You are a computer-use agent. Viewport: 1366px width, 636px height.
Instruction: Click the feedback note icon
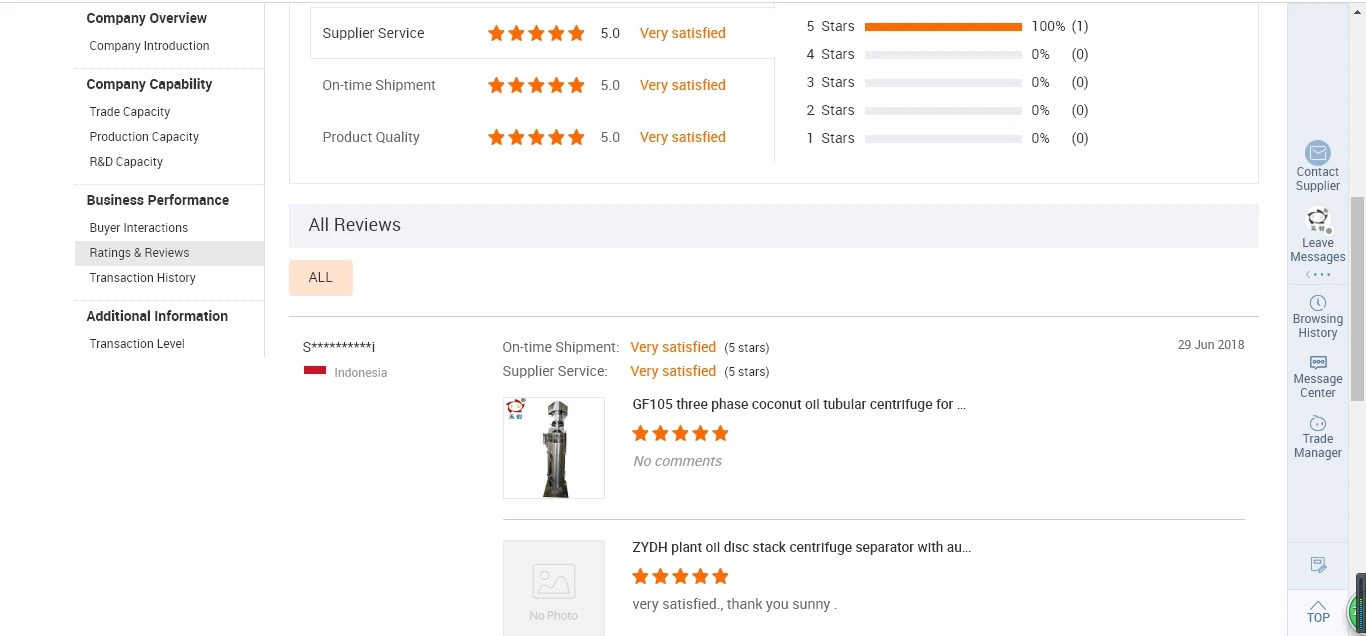[x=1318, y=565]
